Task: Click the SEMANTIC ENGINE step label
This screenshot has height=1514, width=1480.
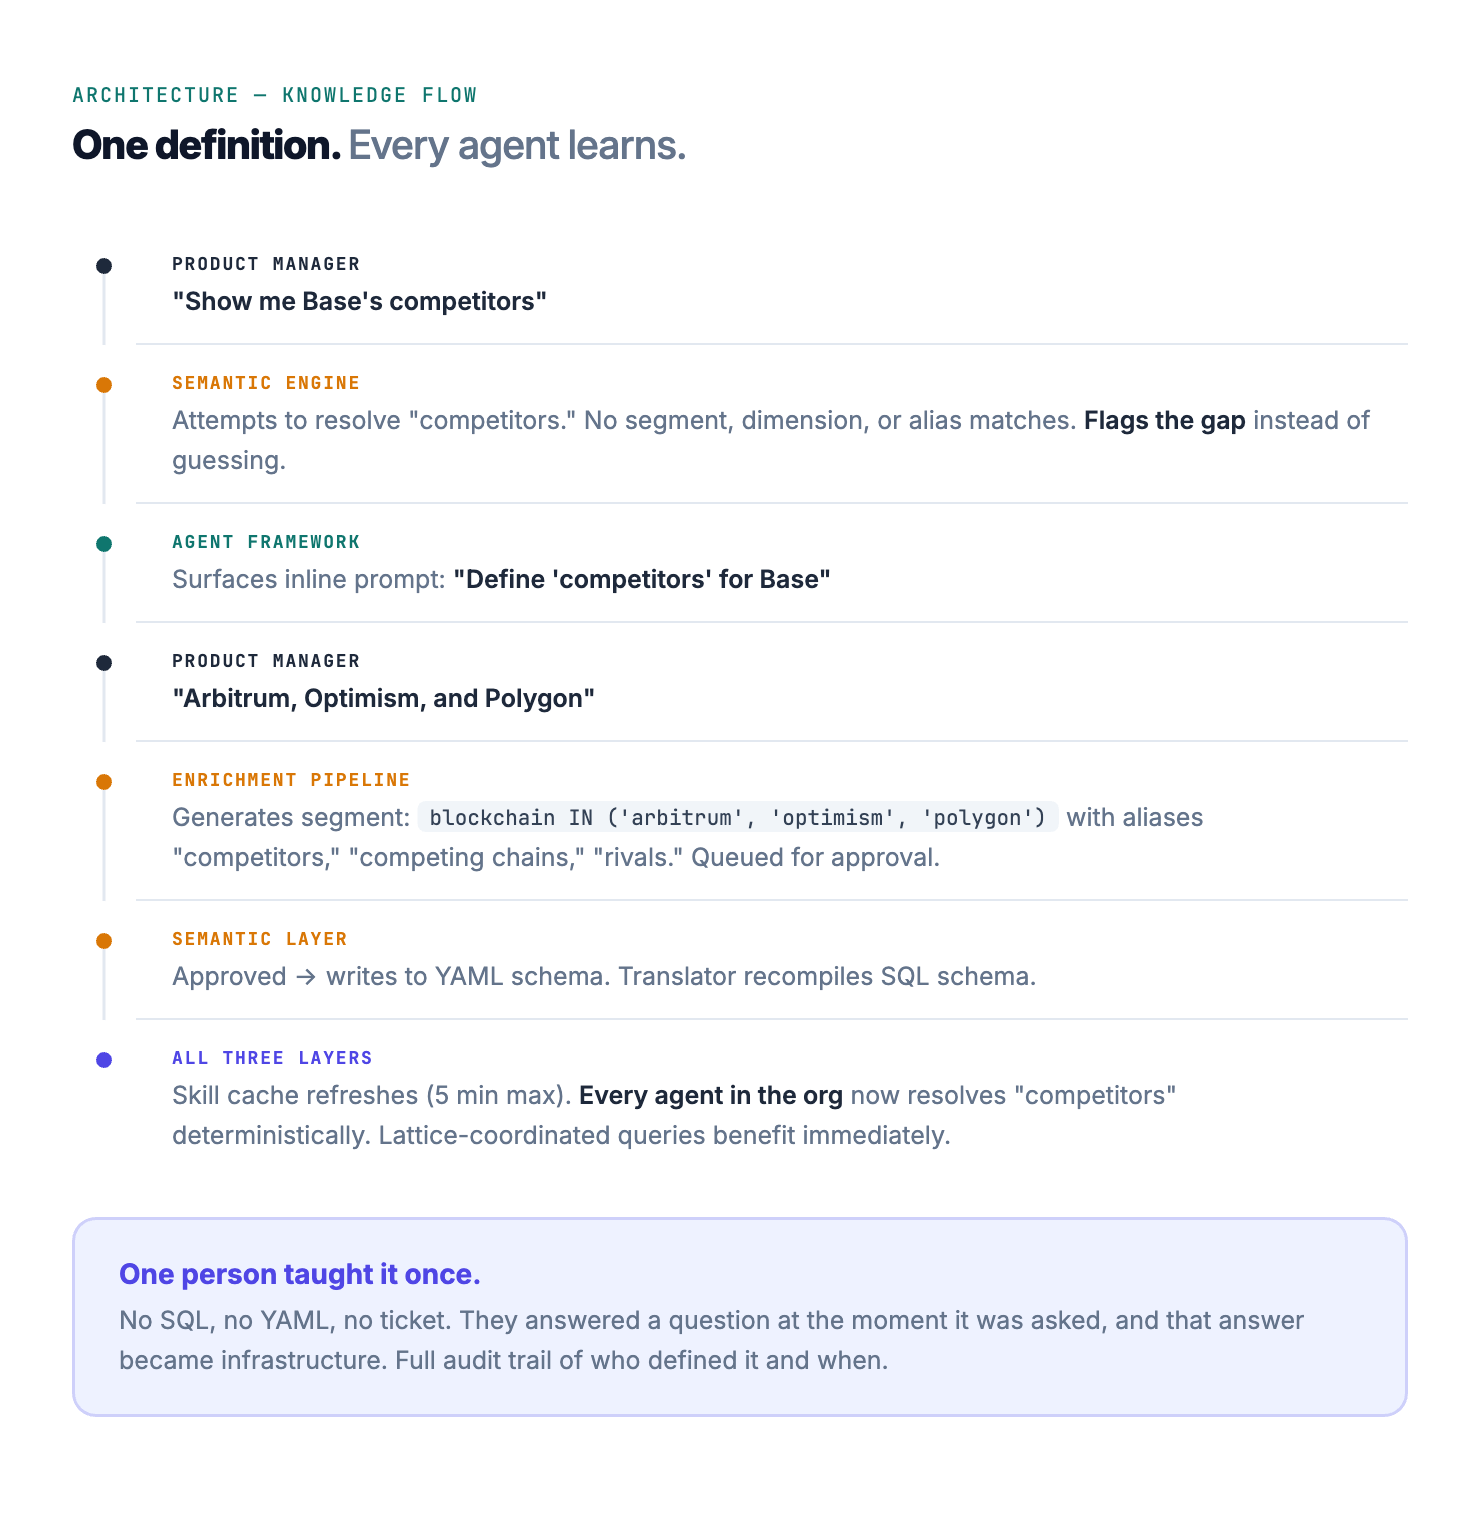Action: point(266,383)
